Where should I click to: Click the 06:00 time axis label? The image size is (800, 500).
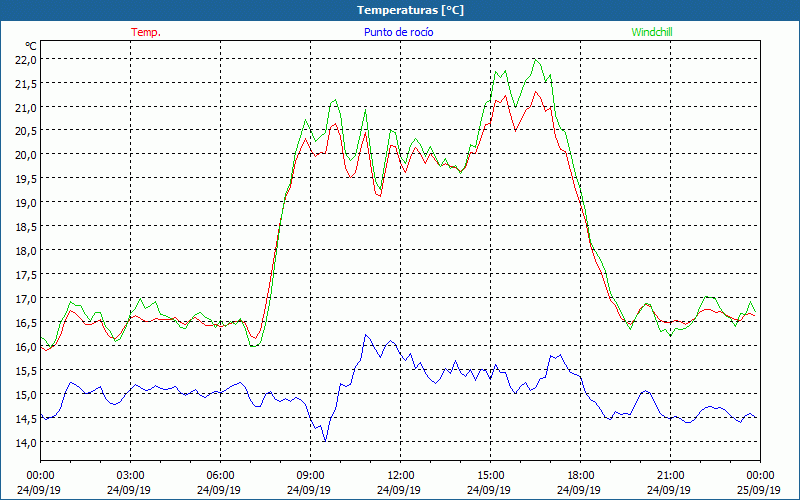(220, 476)
